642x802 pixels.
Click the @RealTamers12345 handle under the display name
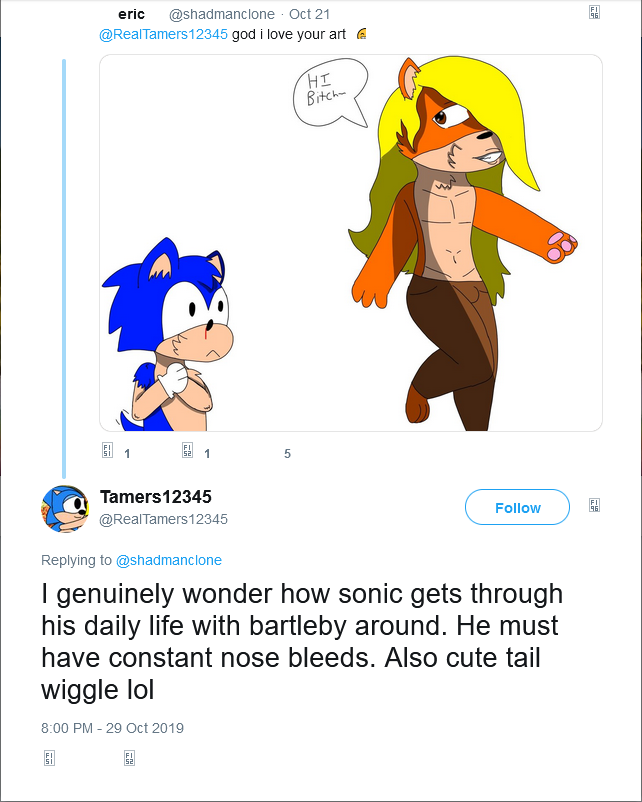pyautogui.click(x=163, y=519)
